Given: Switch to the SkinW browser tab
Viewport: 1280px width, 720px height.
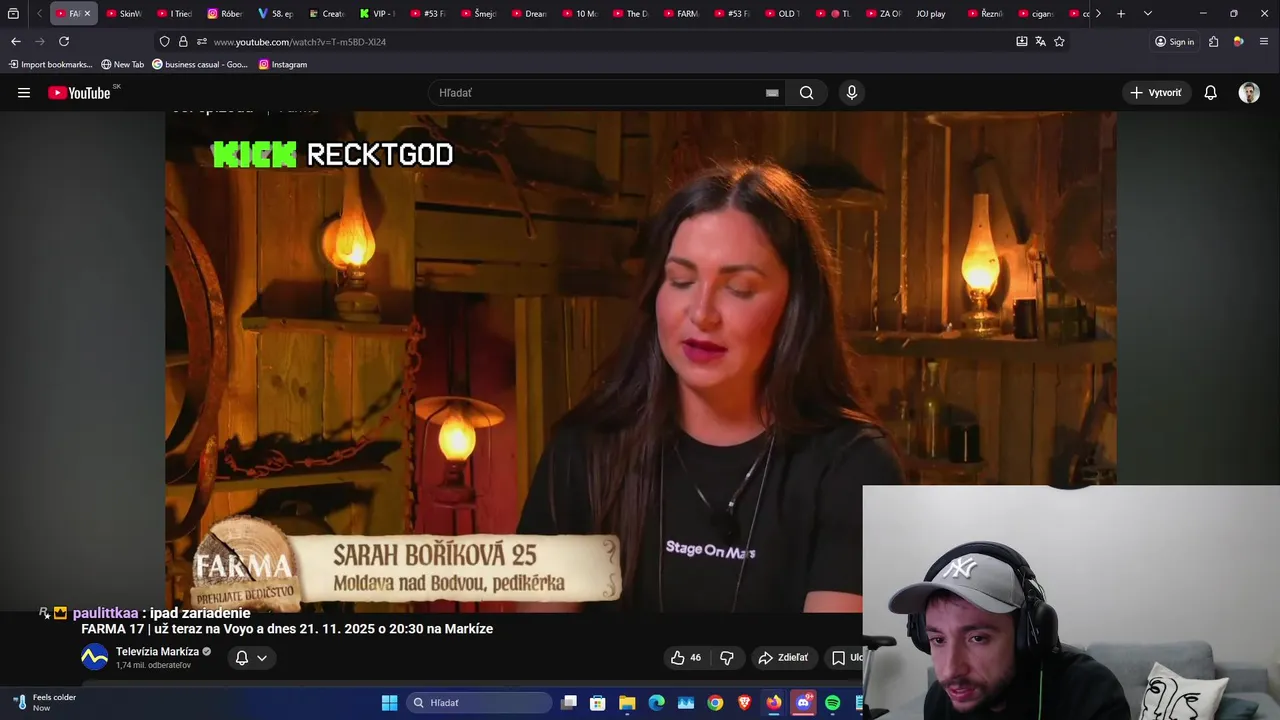Looking at the screenshot, I should (124, 14).
